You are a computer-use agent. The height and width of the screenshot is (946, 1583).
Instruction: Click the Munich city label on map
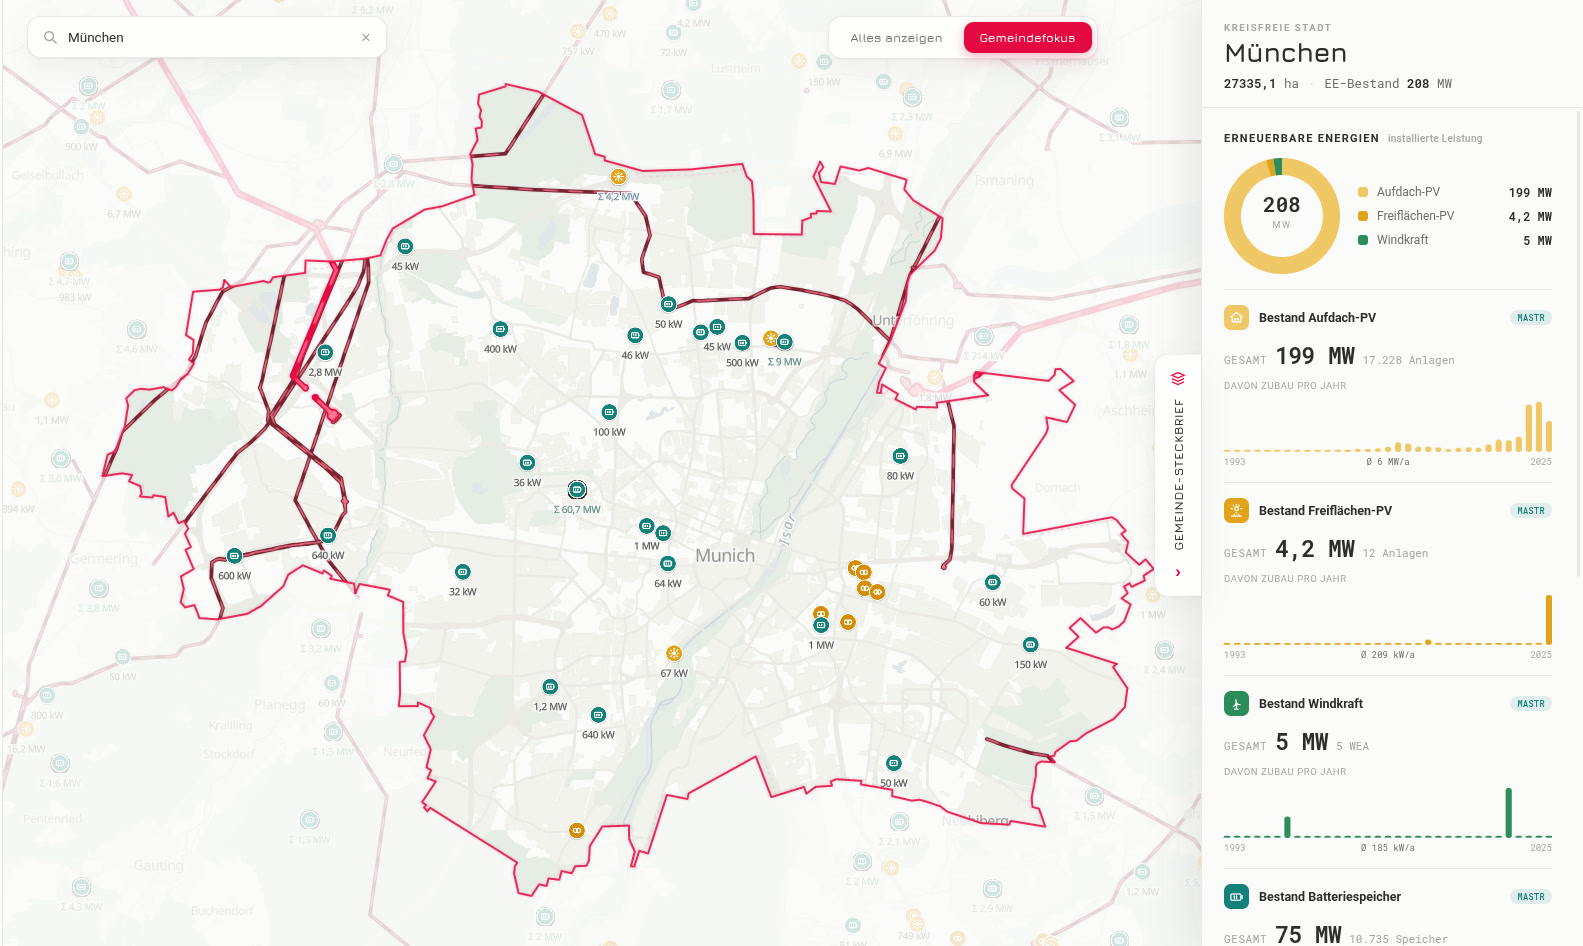pyautogui.click(x=725, y=556)
